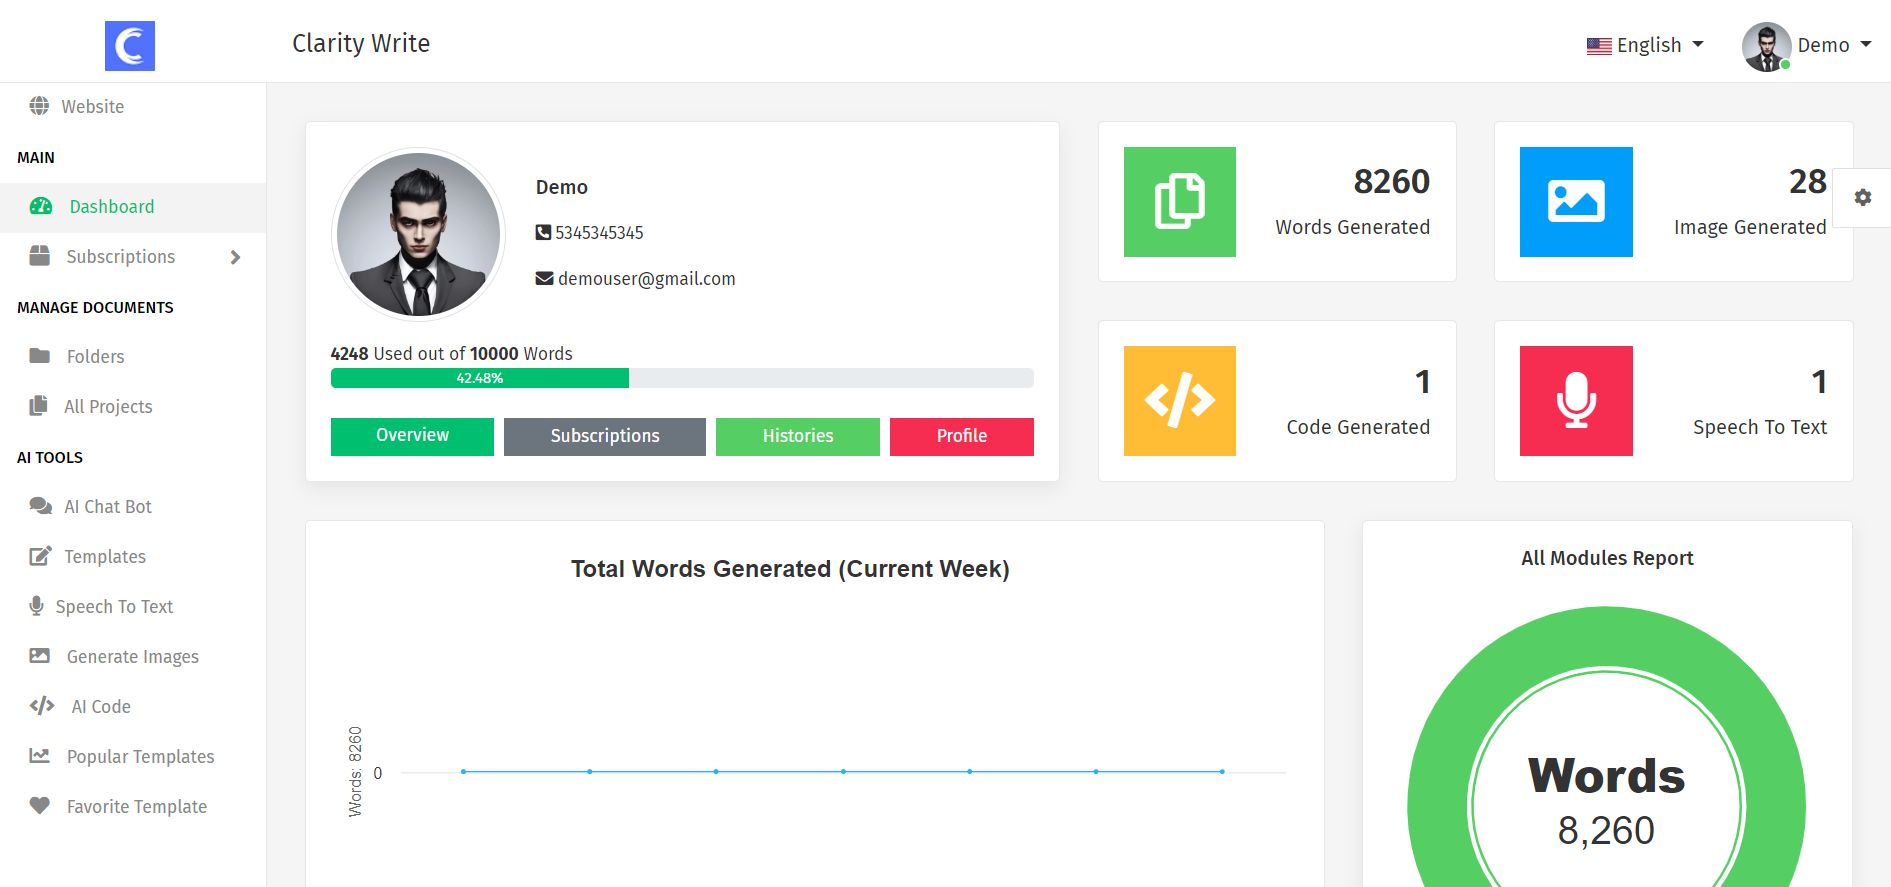Open the Templates menu item
Screen dimensions: 1891x887
click(133, 557)
